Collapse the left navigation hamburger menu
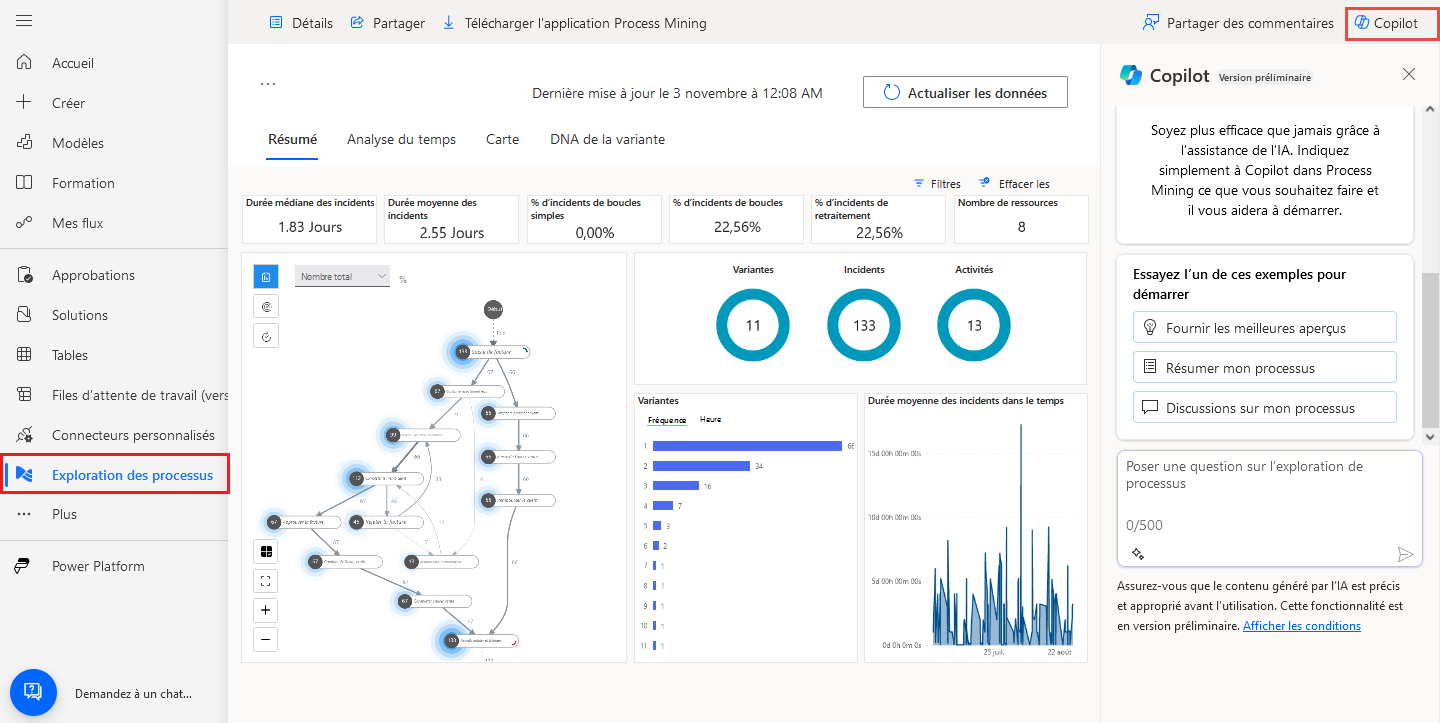 pos(25,21)
